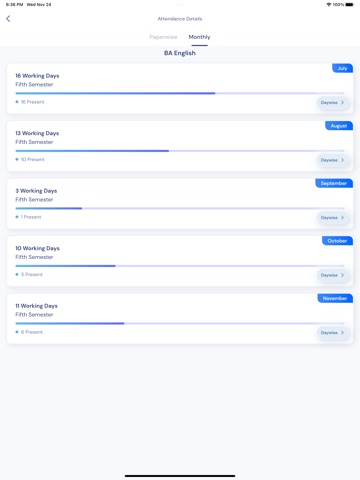Open Daywise details for October
Screen dimensions: 360x480
(x=332, y=275)
